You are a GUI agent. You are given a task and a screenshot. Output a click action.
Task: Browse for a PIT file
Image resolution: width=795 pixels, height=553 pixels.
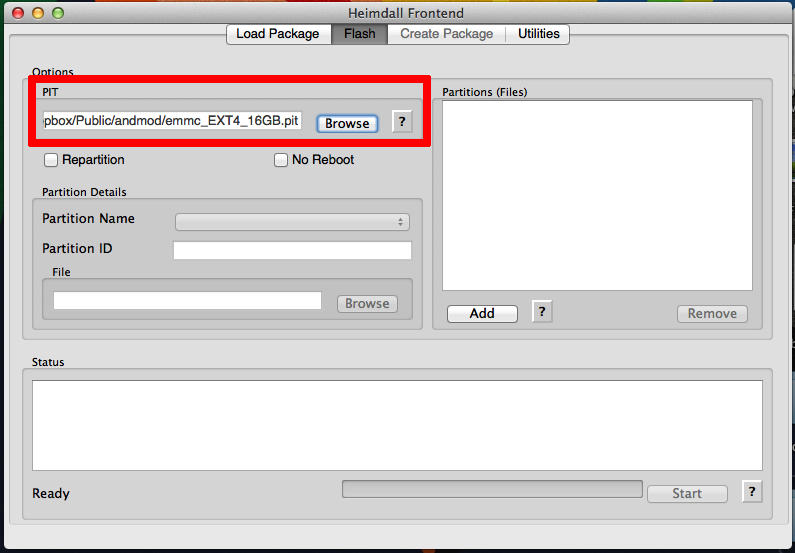(347, 124)
